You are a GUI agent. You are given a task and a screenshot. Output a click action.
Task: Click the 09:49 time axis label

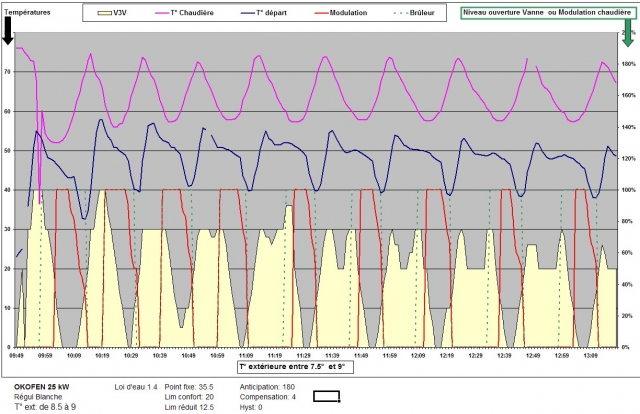tap(17, 356)
